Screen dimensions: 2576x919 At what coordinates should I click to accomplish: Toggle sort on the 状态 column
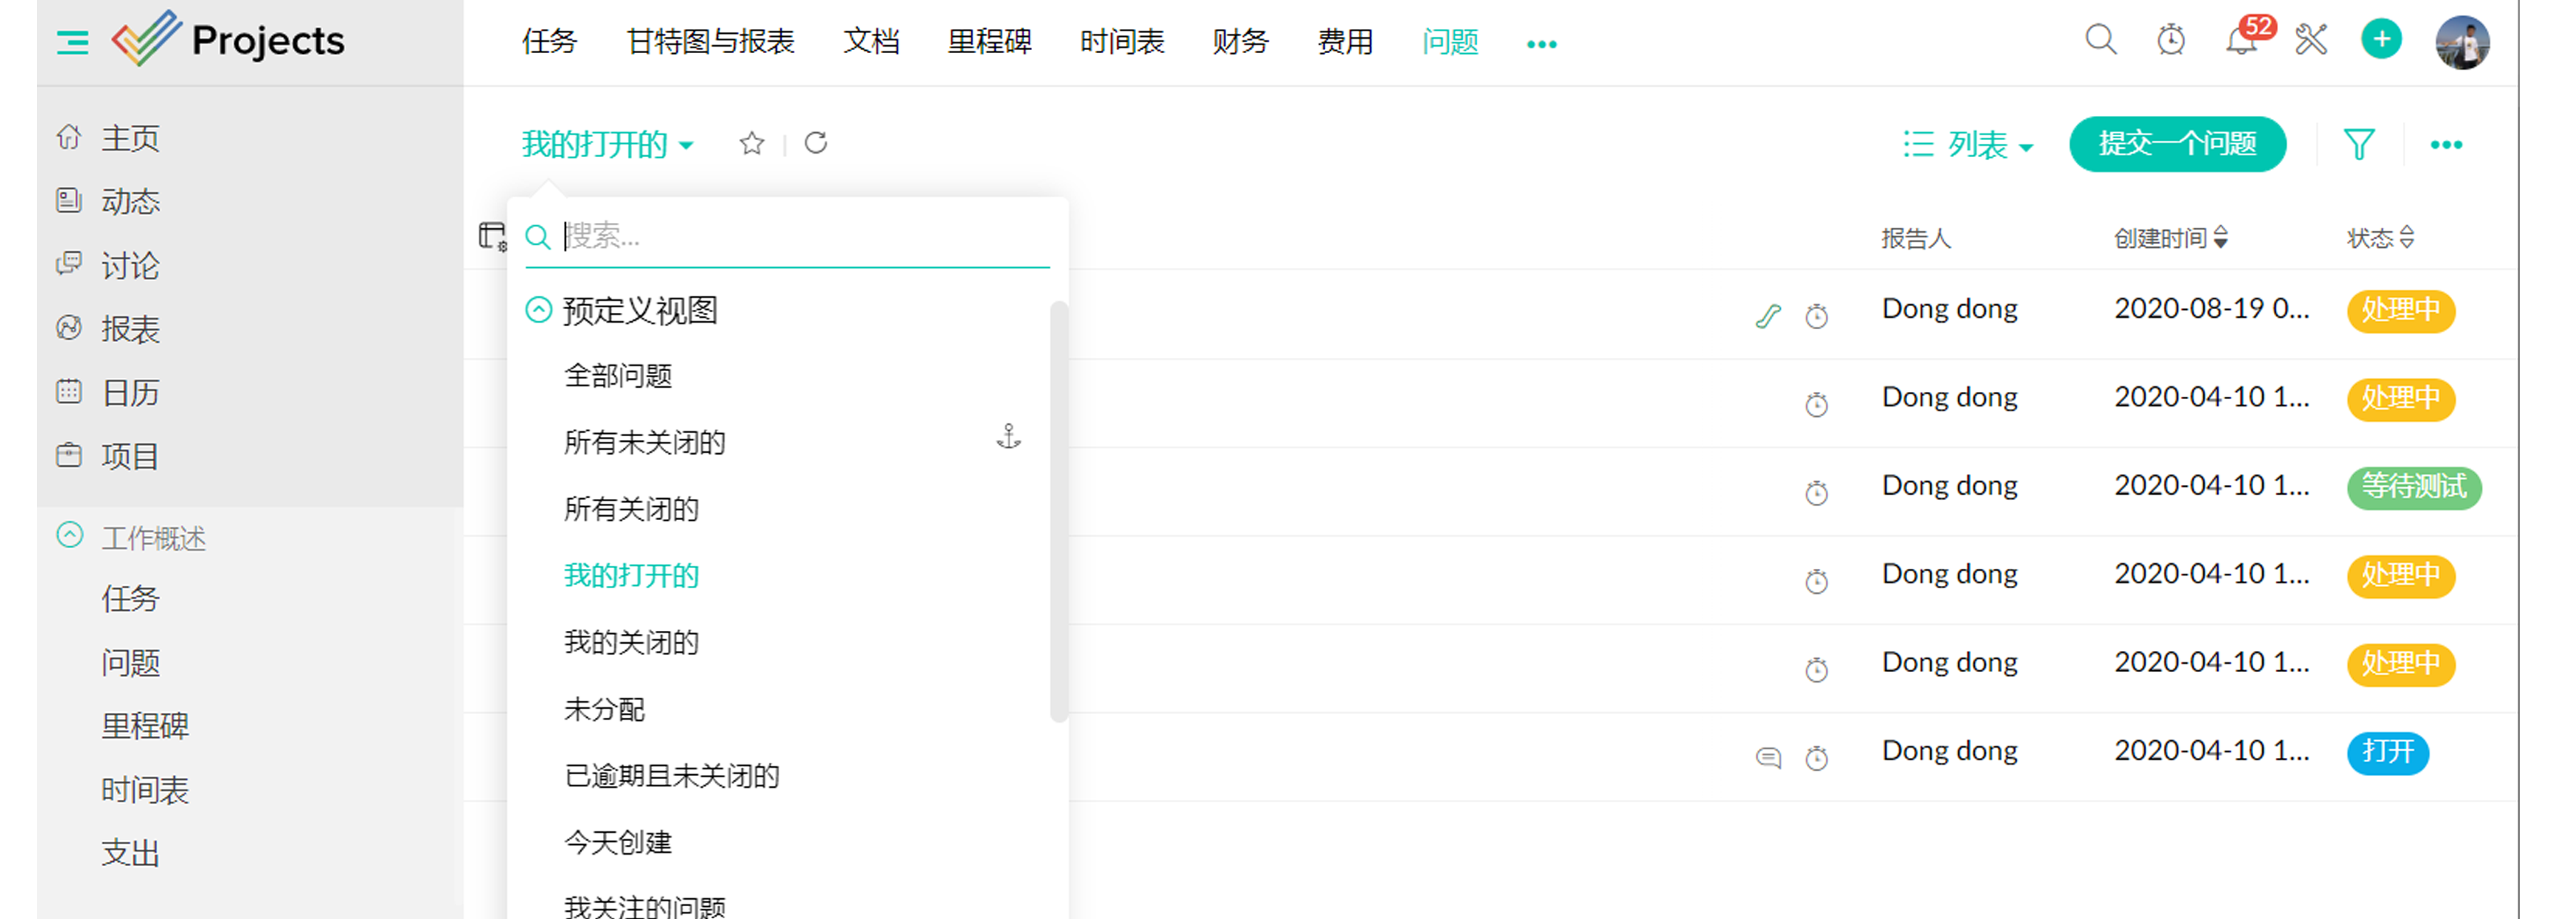(2406, 238)
